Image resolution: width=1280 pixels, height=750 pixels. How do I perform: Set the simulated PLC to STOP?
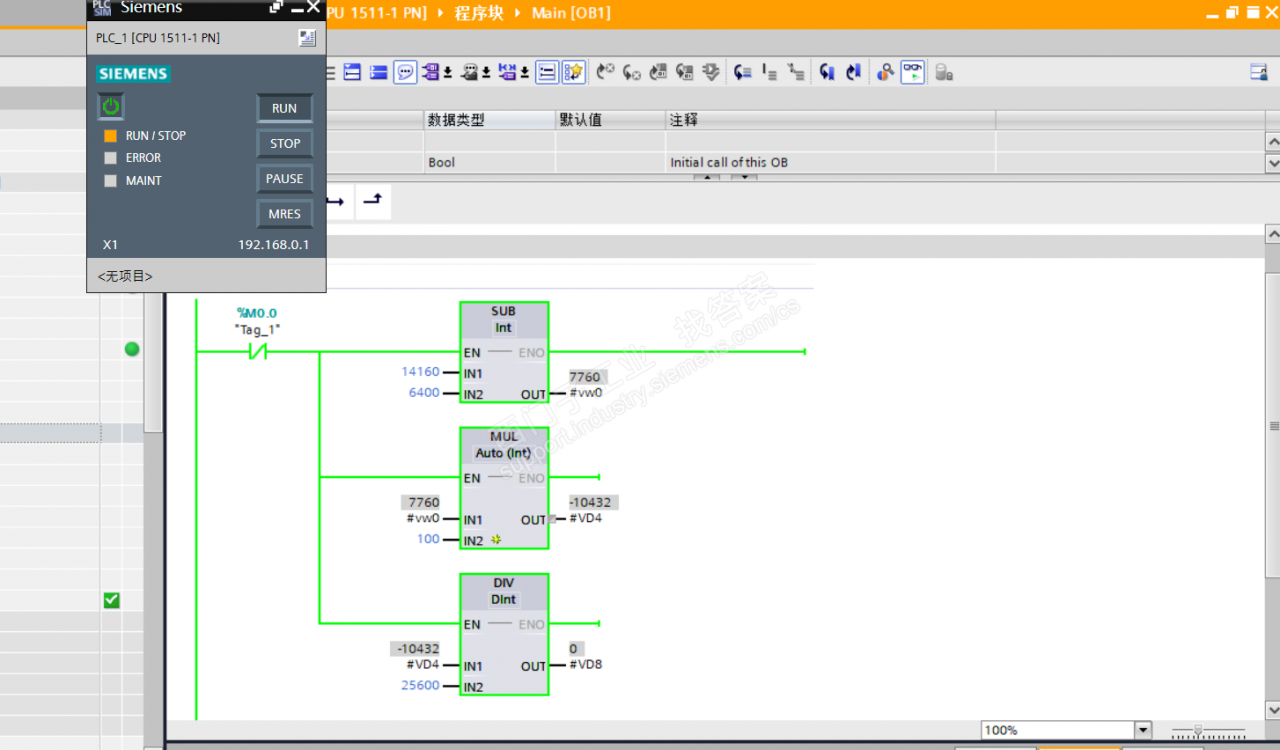point(284,143)
